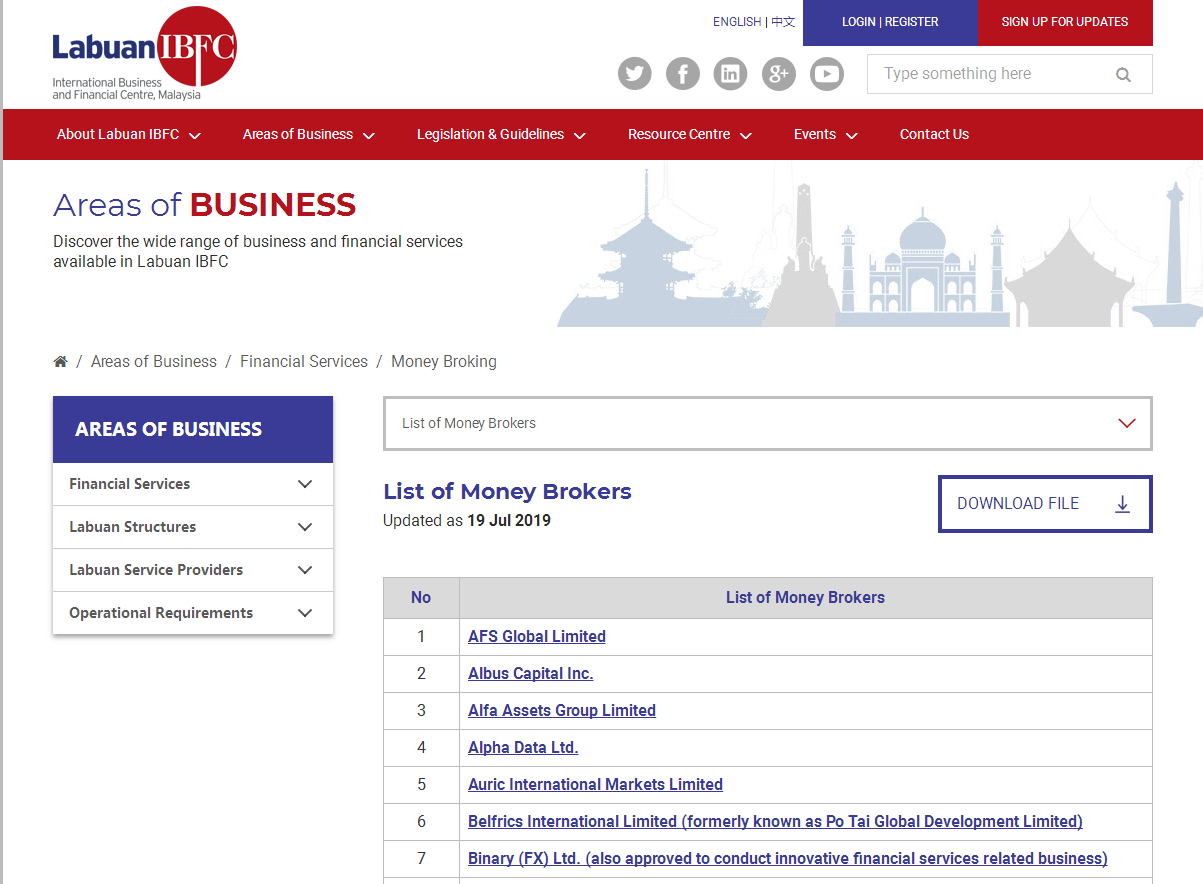Select Contact Us in navigation bar
The width and height of the screenshot is (1203, 884).
coord(934,134)
